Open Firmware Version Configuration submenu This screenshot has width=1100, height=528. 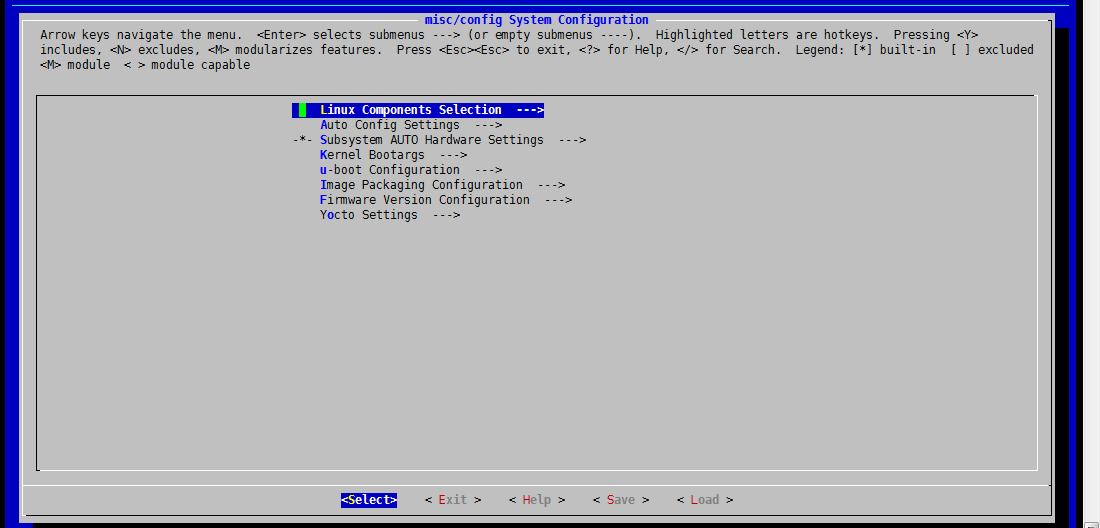point(446,200)
